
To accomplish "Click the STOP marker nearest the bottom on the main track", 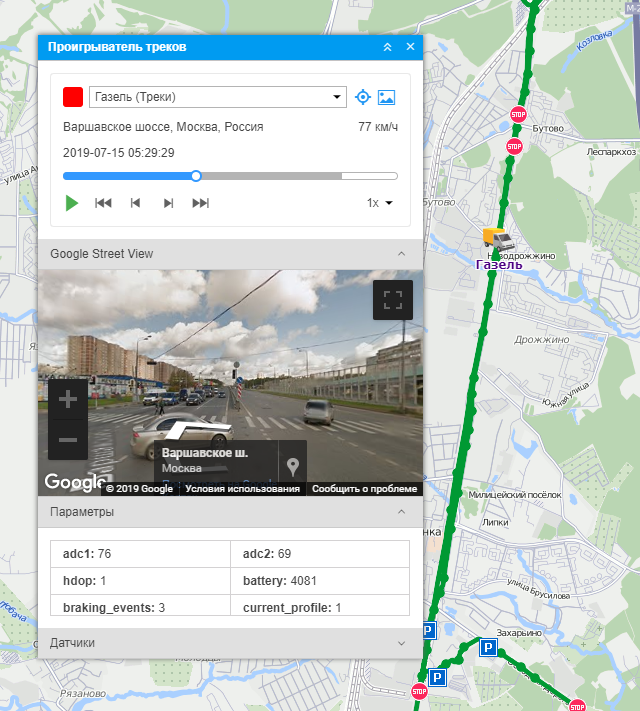I will coord(419,692).
